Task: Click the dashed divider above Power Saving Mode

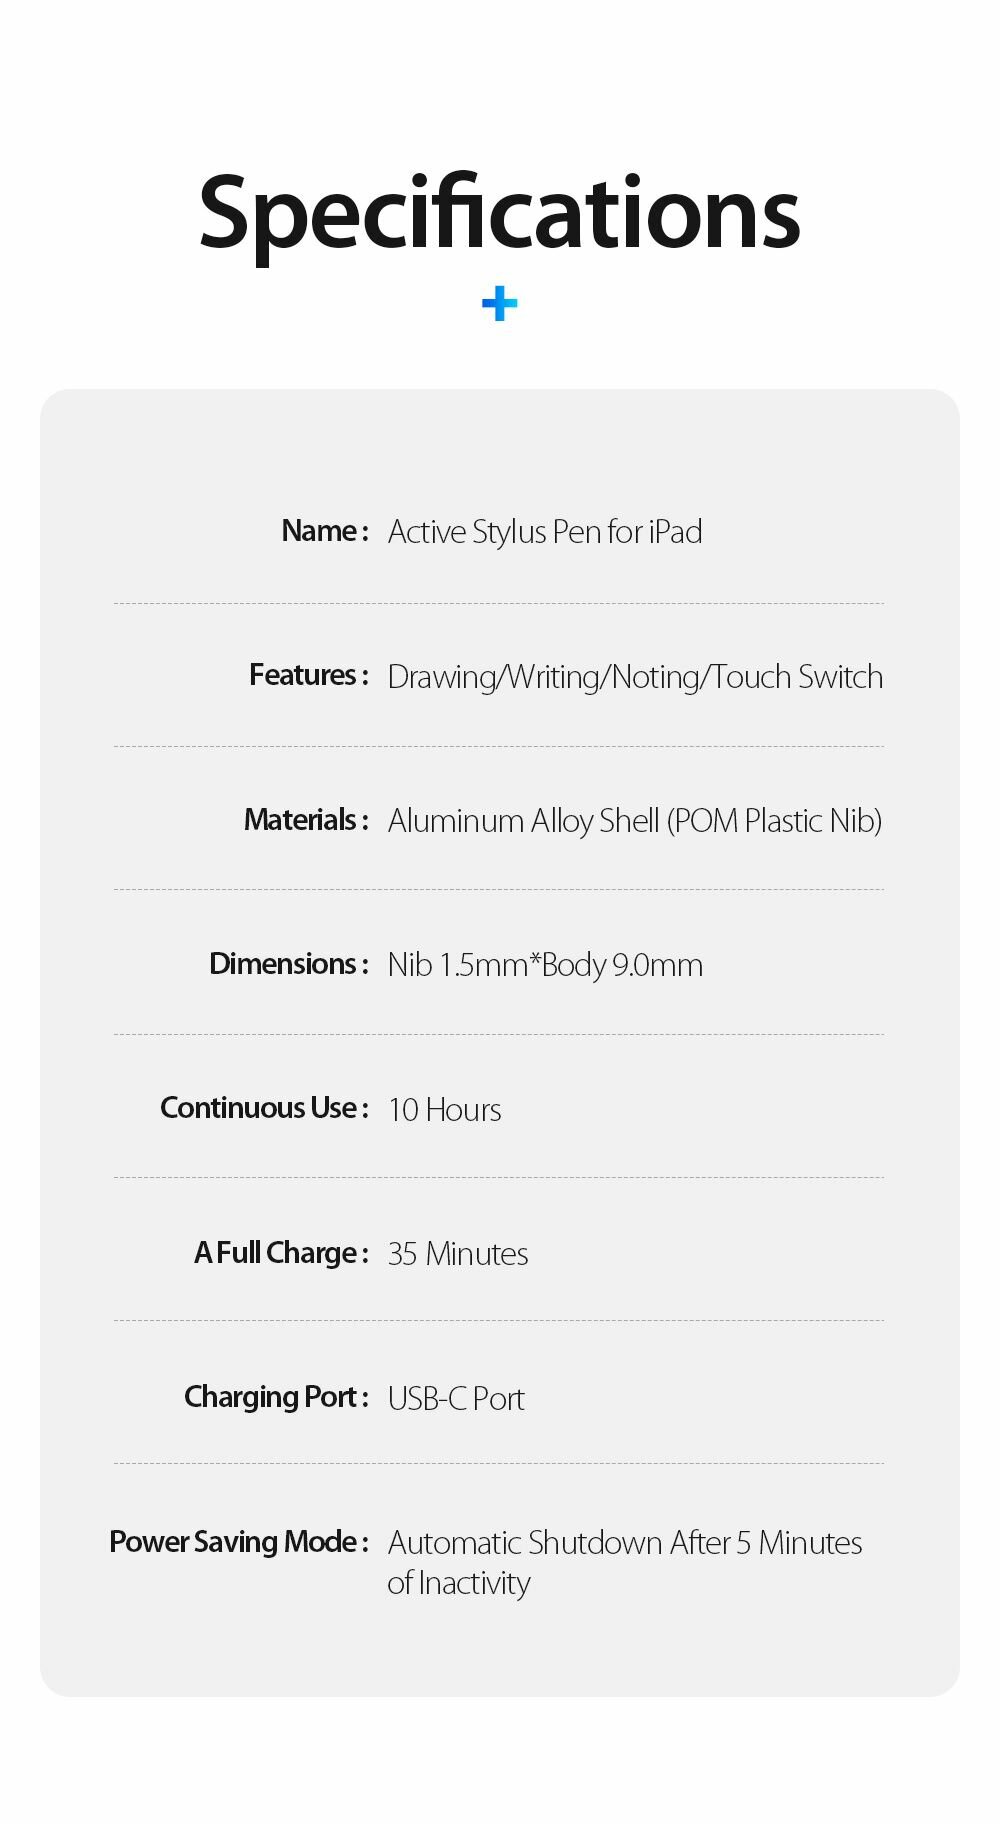Action: [499, 1463]
